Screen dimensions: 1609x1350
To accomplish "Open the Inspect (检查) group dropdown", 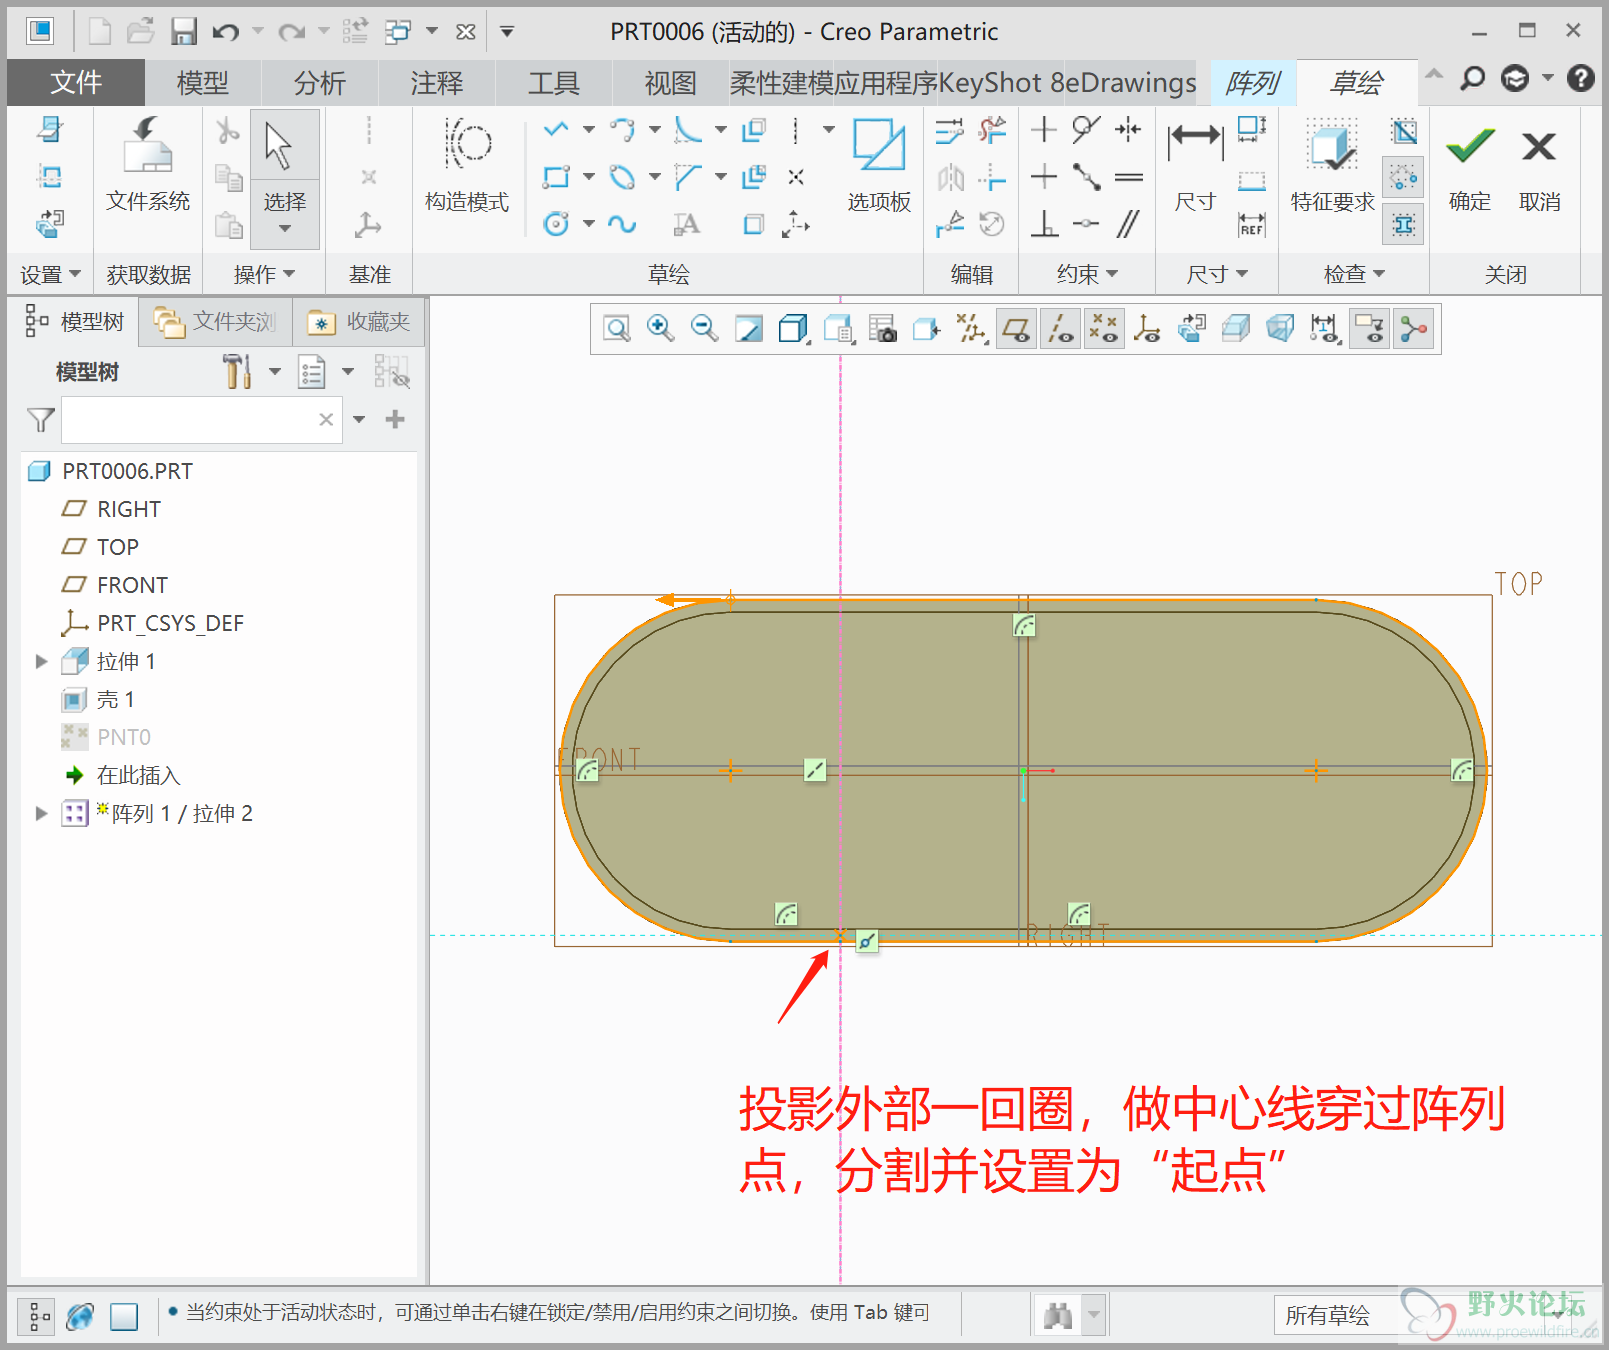I will tap(1354, 275).
